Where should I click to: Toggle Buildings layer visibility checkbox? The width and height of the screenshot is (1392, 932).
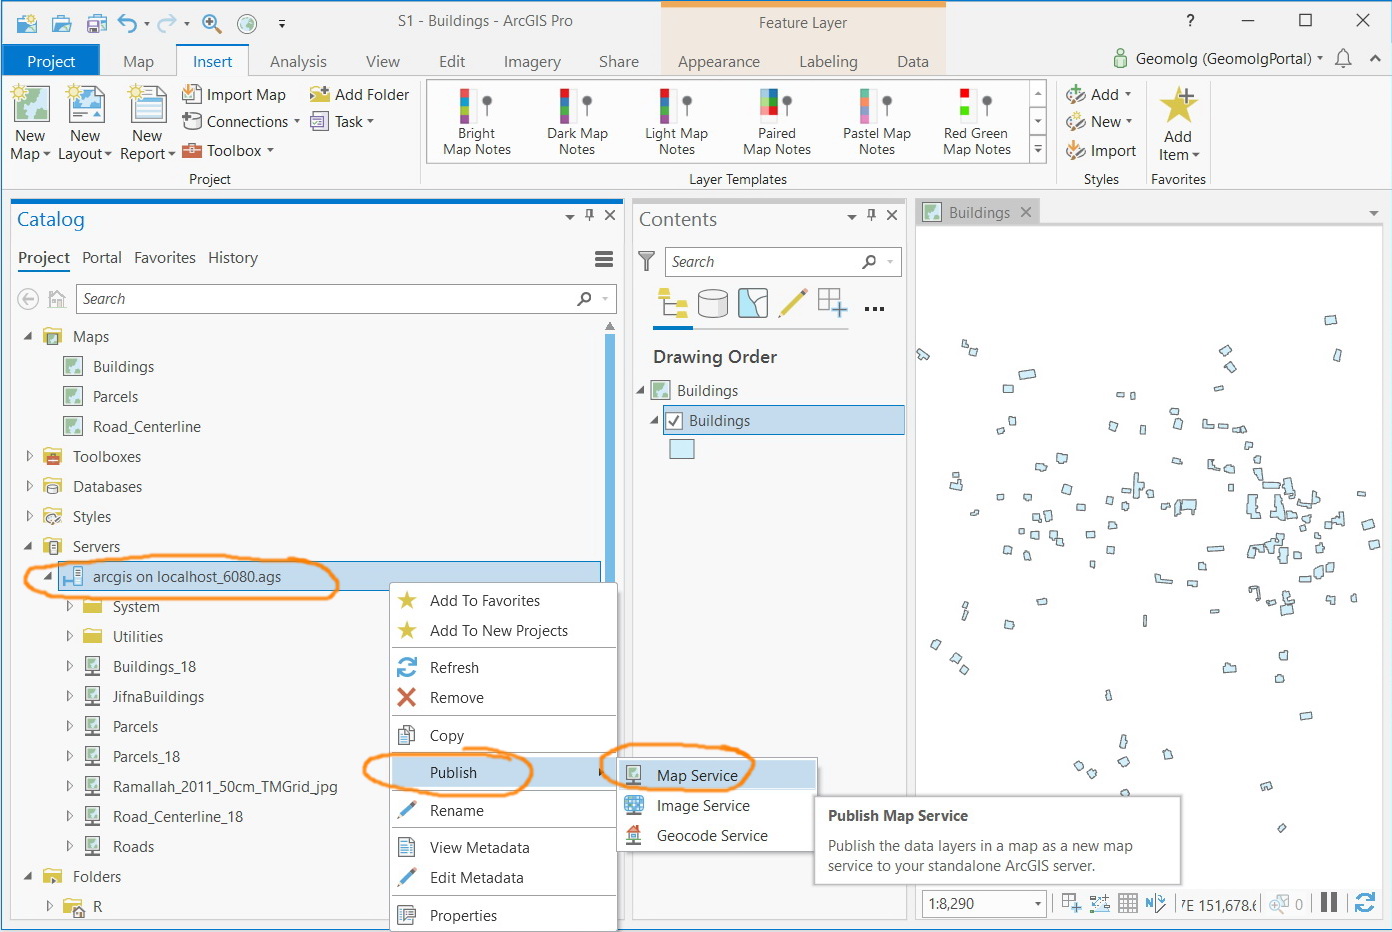[x=675, y=421]
